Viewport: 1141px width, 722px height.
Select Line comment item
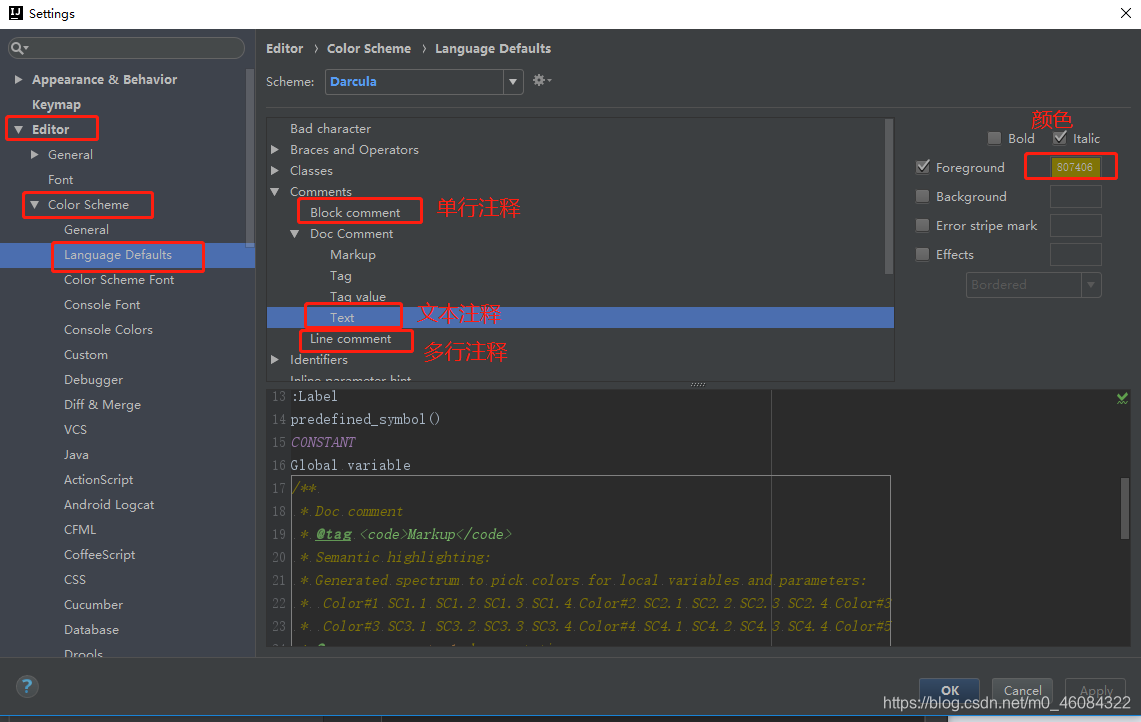[351, 338]
